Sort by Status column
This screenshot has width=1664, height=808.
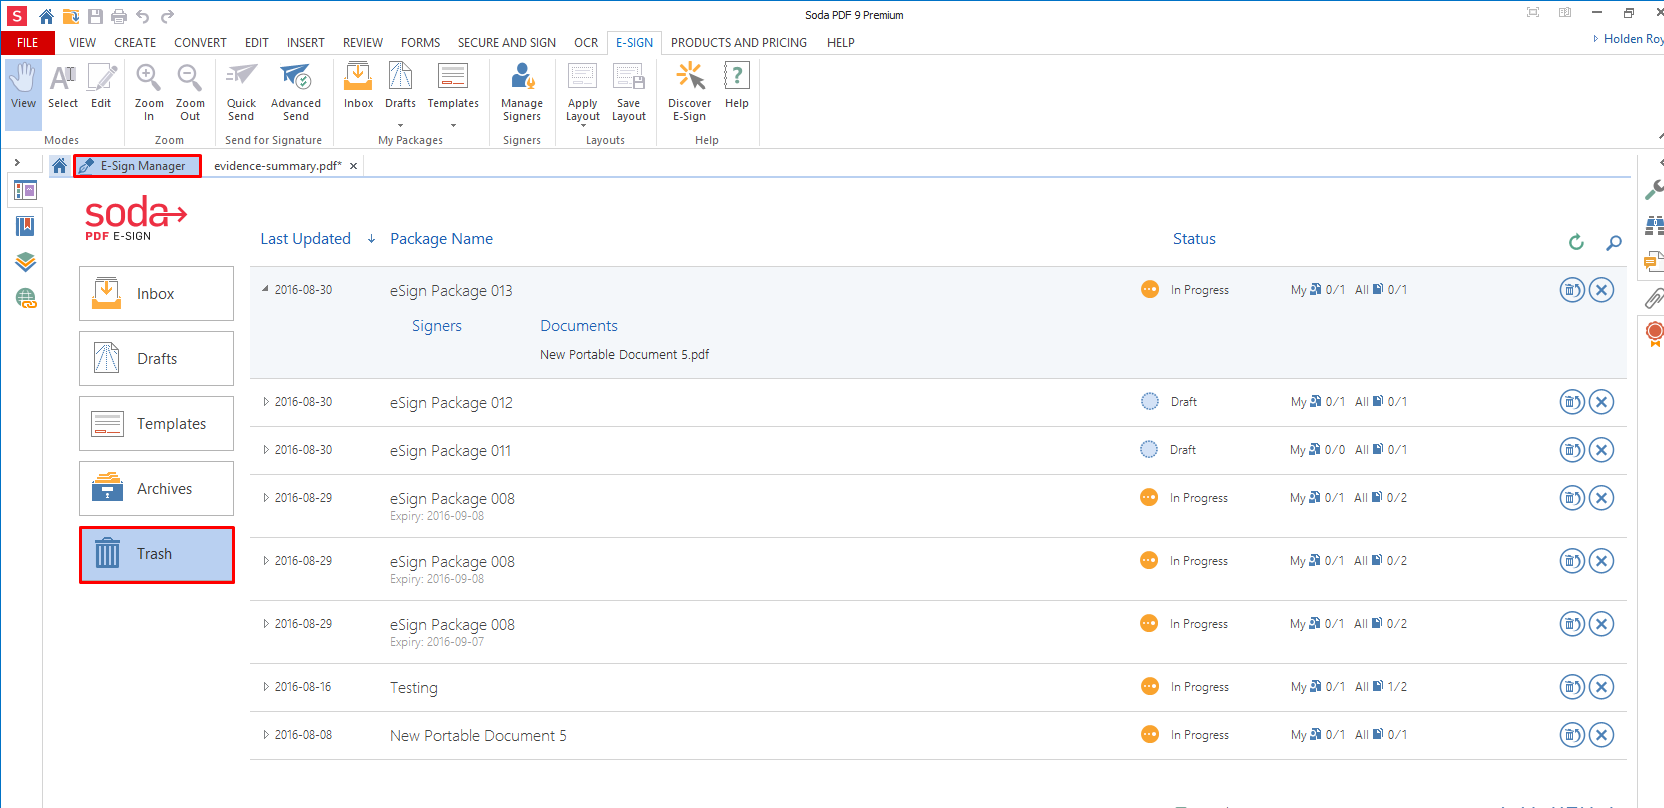click(1194, 239)
